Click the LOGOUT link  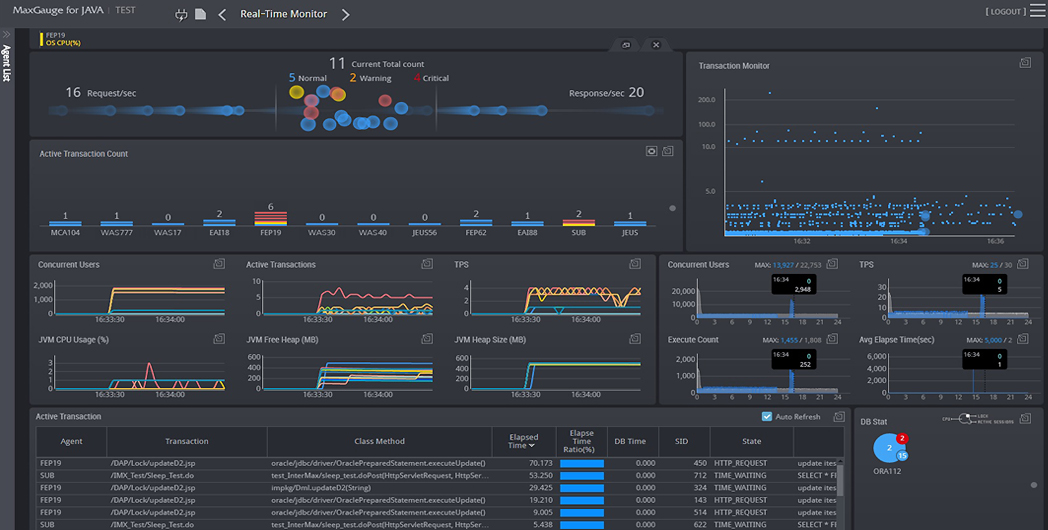pos(1005,12)
